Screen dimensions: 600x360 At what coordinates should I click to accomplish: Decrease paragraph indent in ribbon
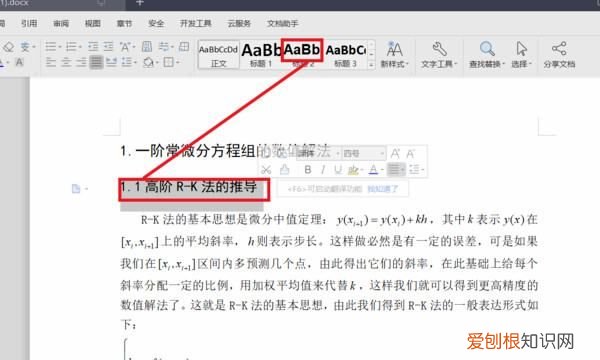click(93, 47)
